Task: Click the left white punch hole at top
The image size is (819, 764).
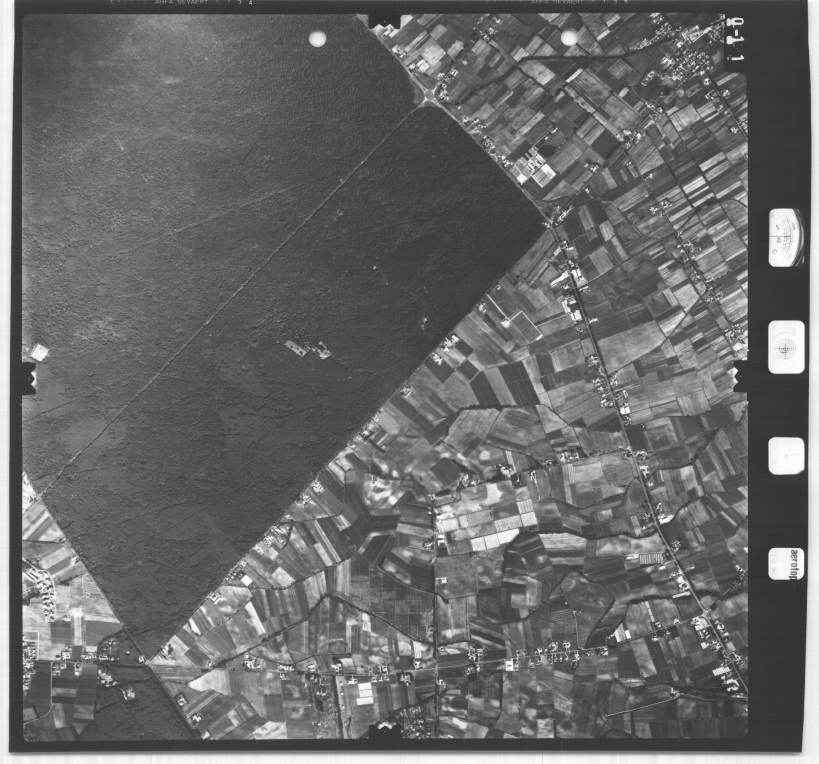Action: 317,39
